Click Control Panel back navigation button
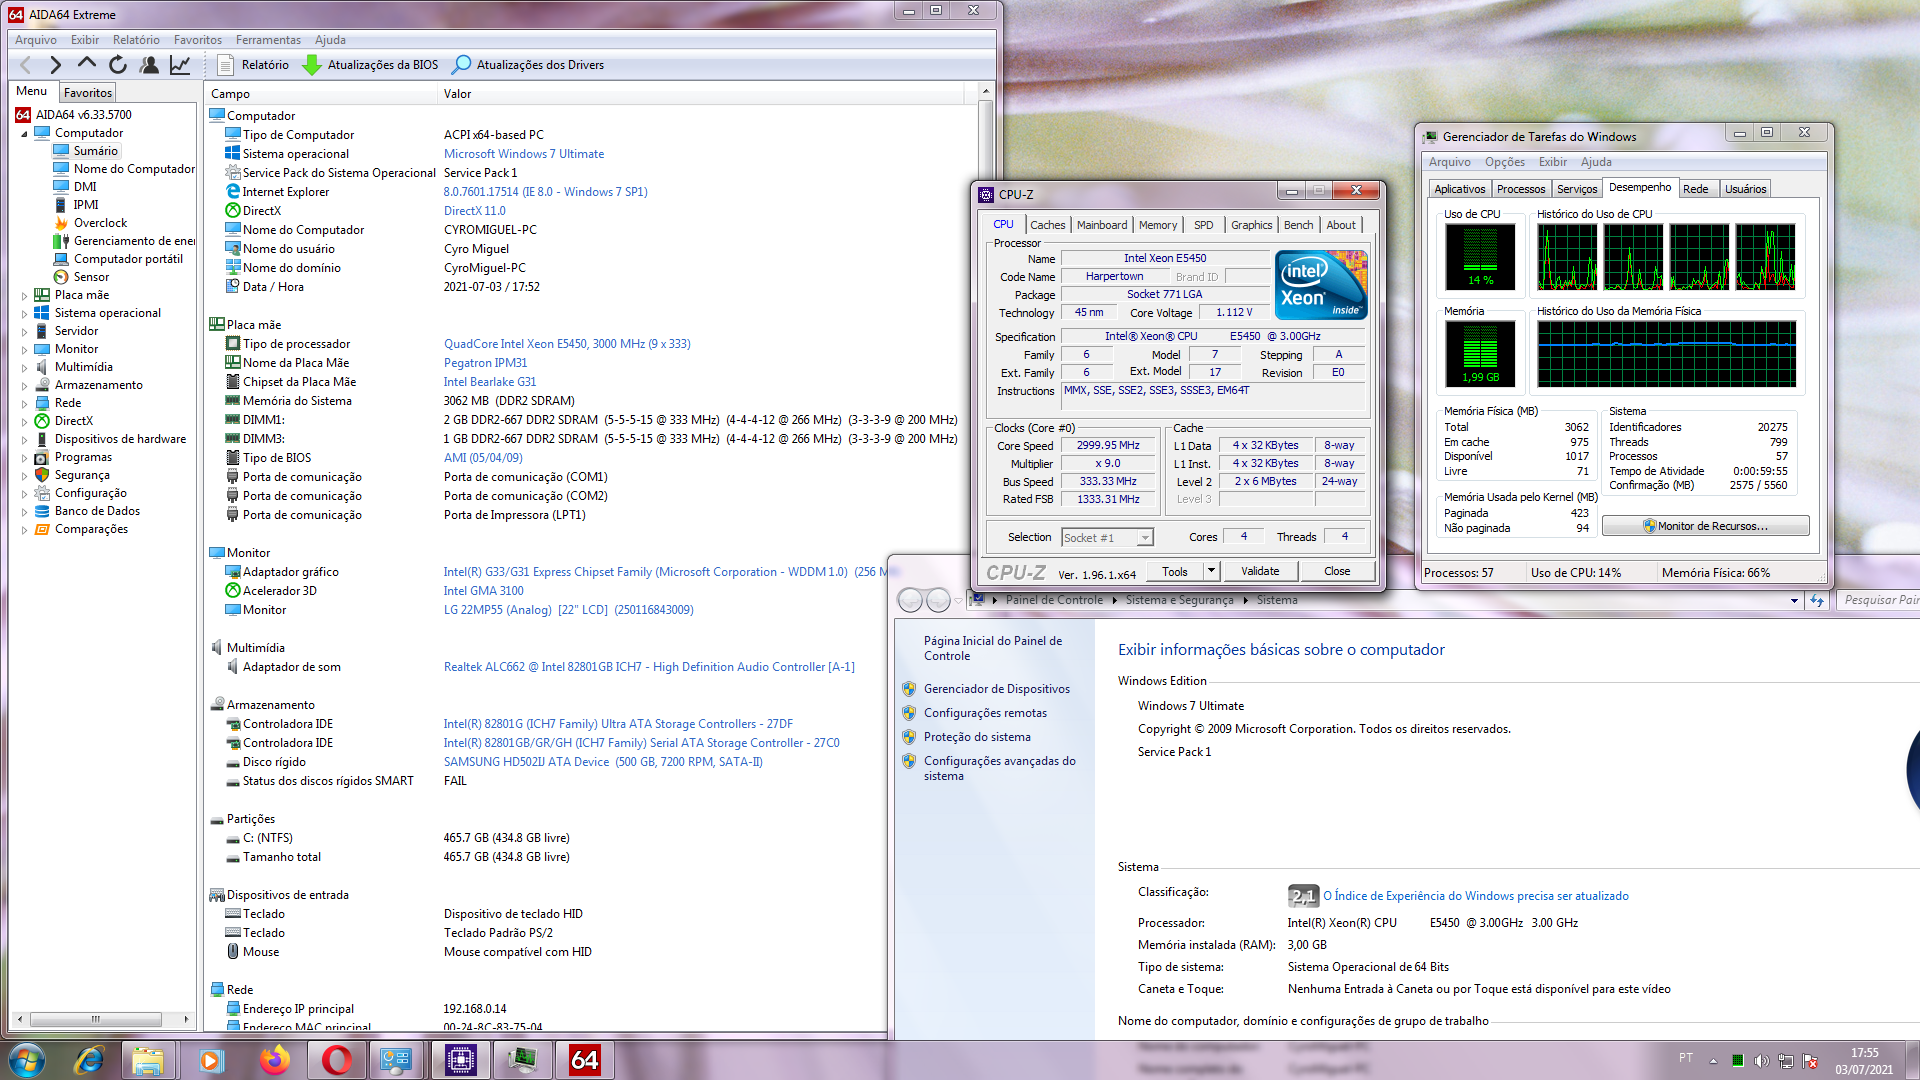The image size is (1920, 1080). pos(910,600)
